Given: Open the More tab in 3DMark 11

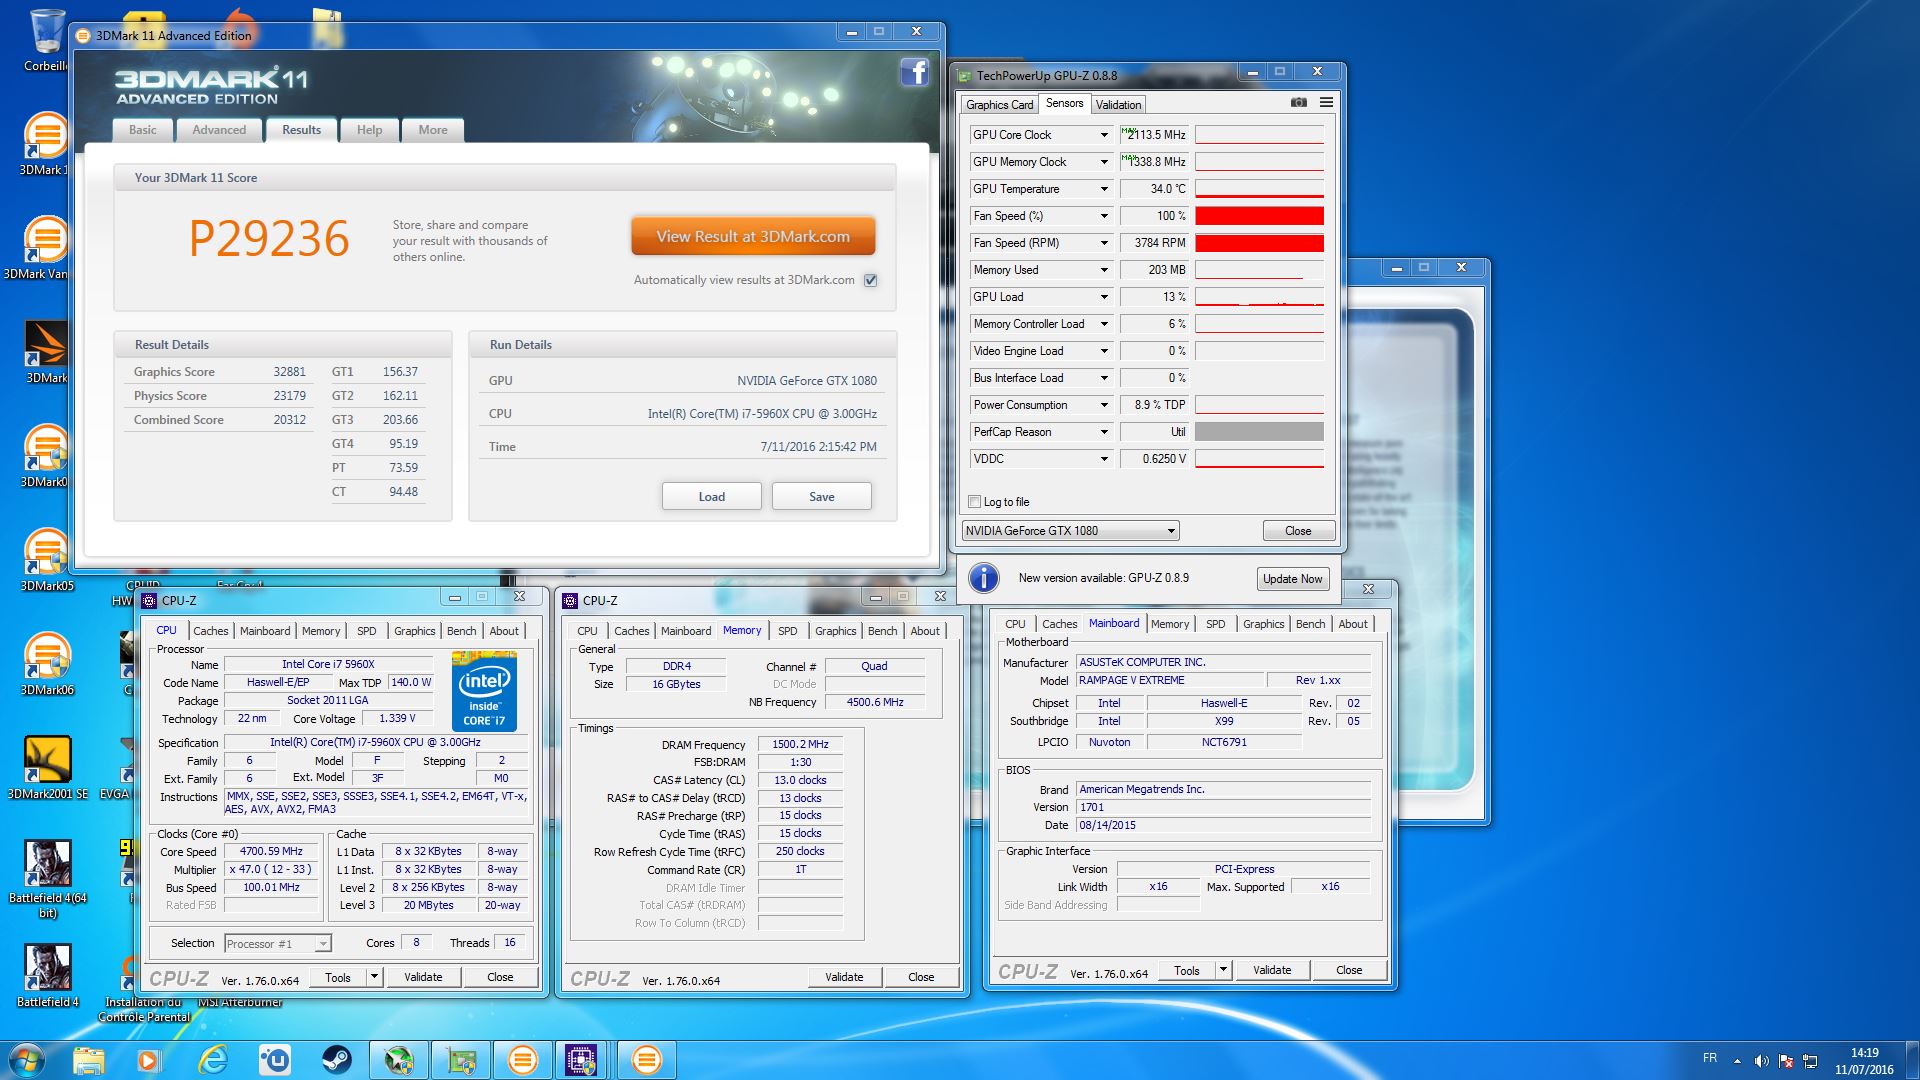Looking at the screenshot, I should coord(433,130).
